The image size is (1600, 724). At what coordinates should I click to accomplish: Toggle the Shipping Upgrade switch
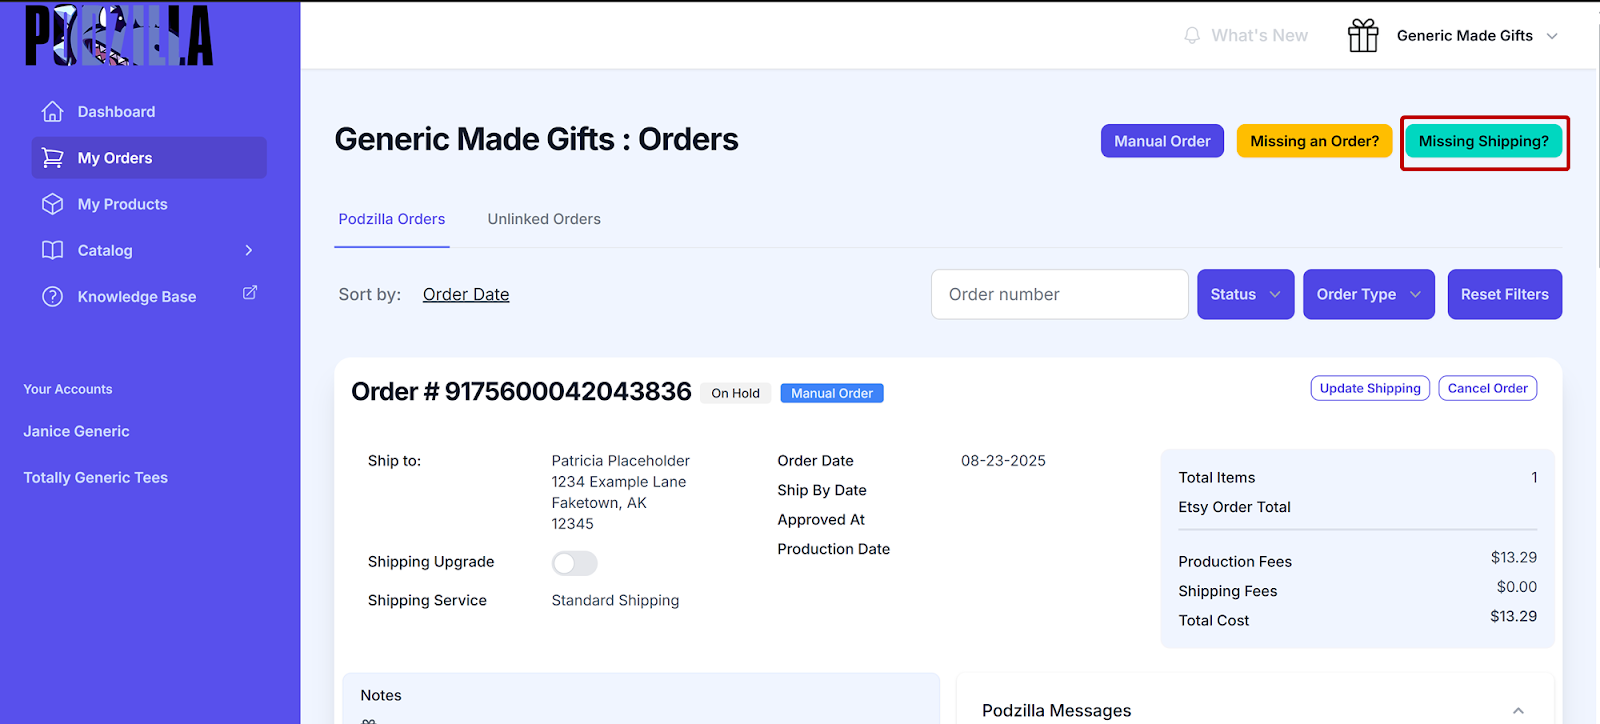(x=574, y=563)
